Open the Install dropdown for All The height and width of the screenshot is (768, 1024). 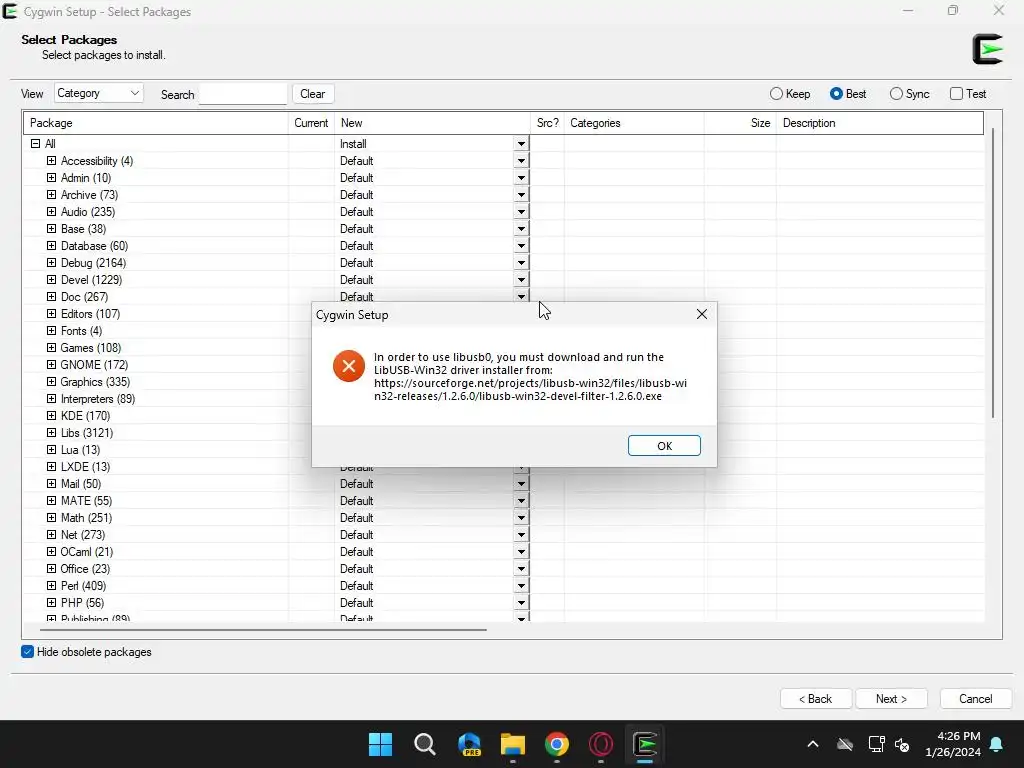point(521,144)
